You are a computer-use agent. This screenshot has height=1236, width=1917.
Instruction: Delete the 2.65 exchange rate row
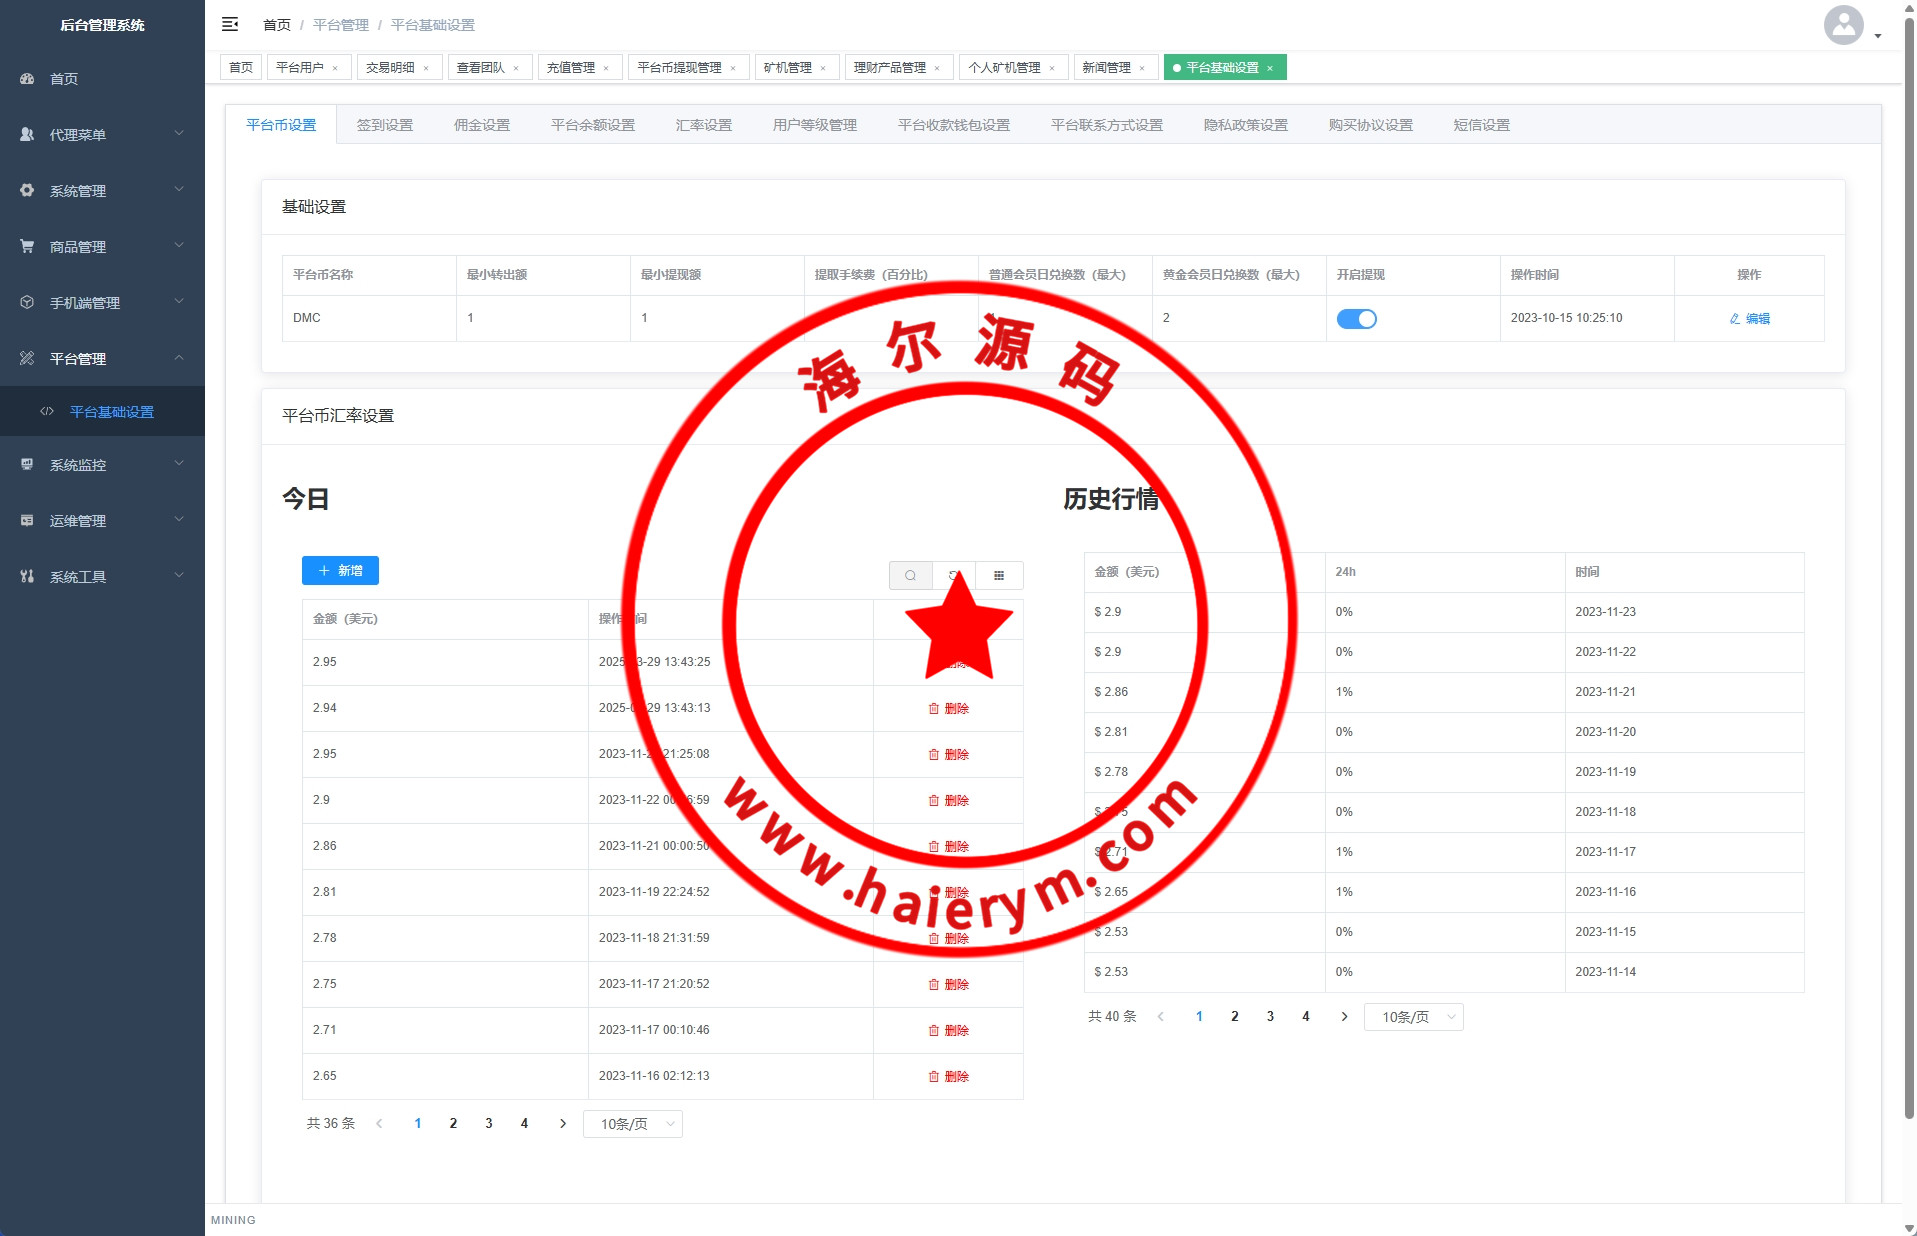point(948,1076)
